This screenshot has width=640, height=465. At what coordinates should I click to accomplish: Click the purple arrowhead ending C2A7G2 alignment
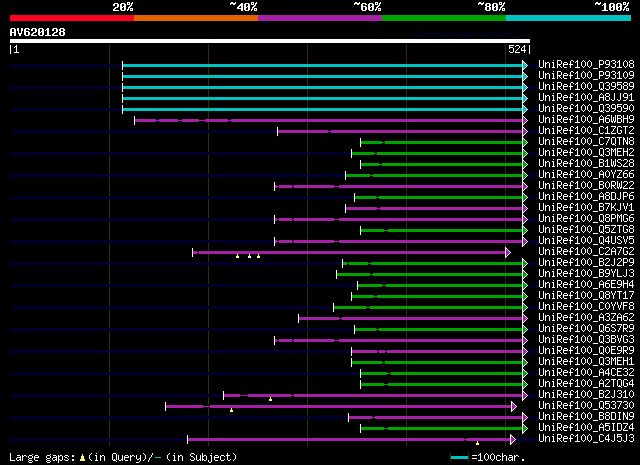508,253
